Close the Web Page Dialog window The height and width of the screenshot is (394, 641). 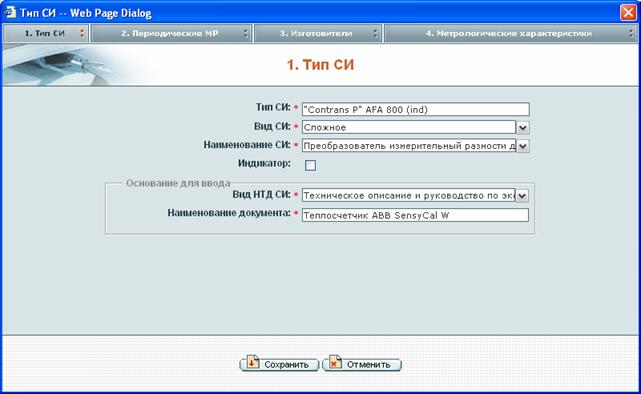(x=628, y=12)
